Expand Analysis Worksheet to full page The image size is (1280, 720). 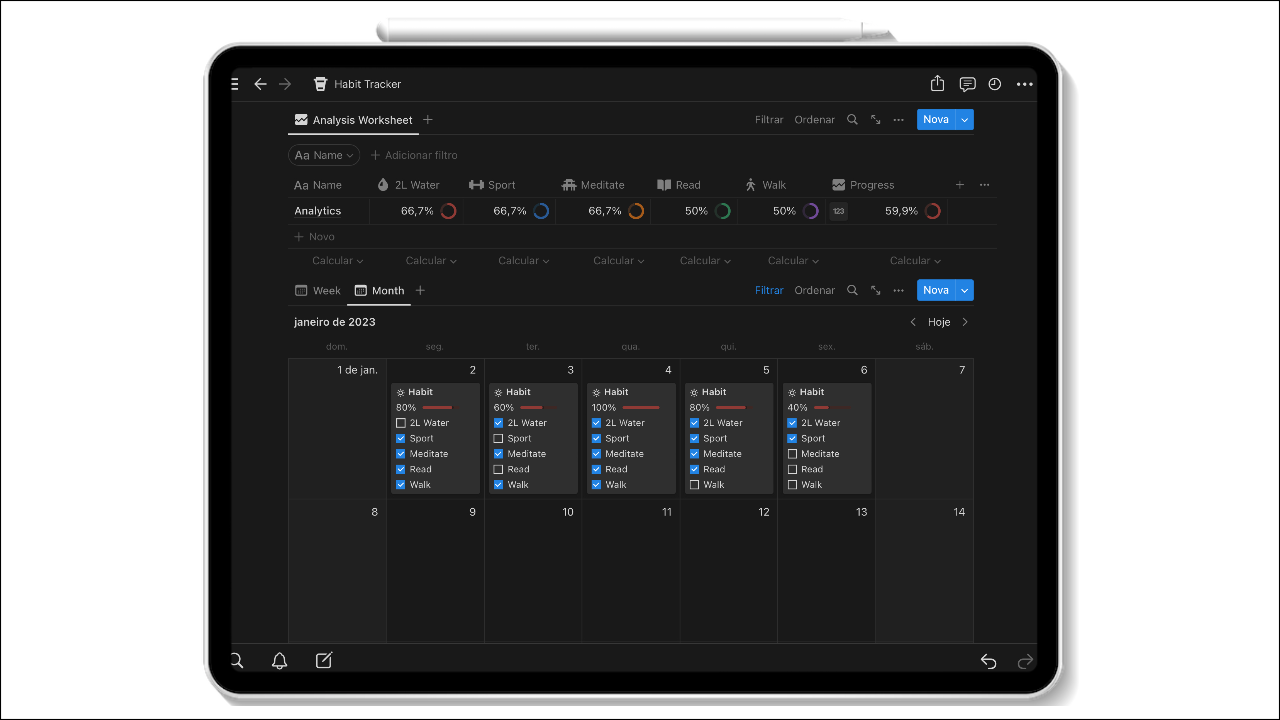coord(875,119)
